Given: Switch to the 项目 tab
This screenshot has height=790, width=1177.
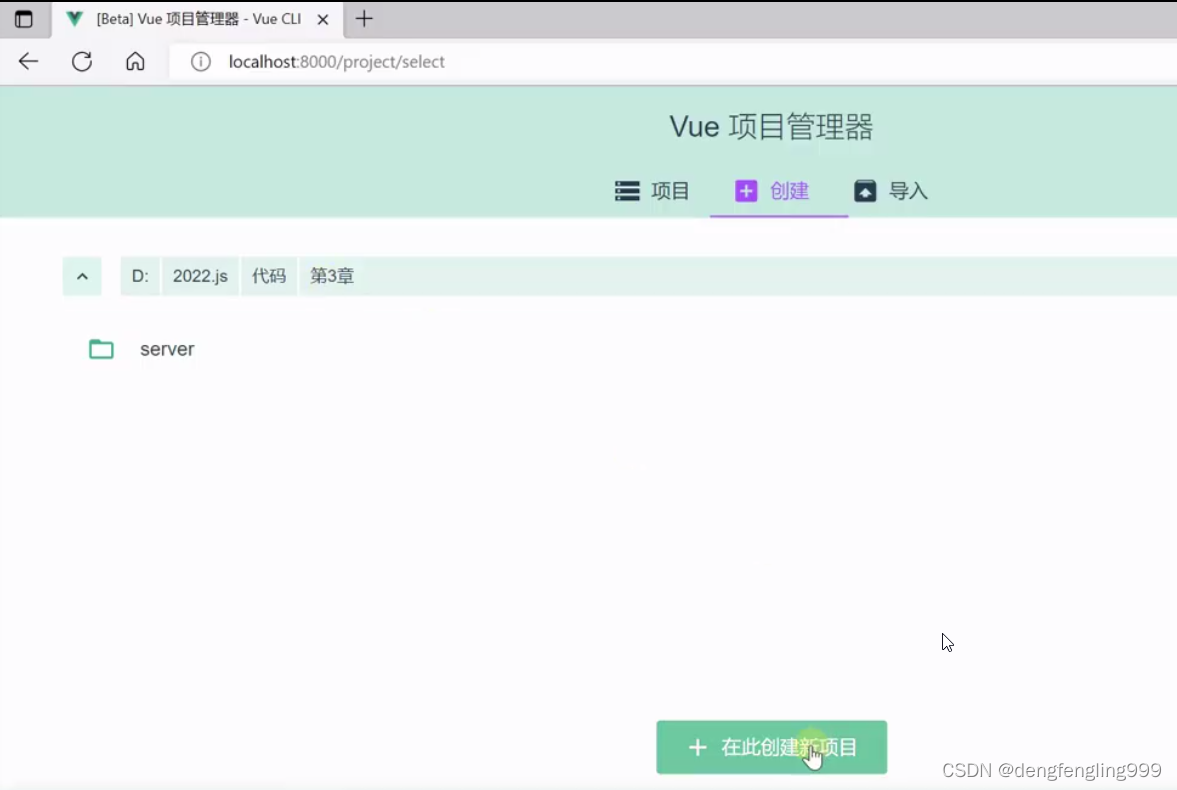Looking at the screenshot, I should (x=652, y=191).
